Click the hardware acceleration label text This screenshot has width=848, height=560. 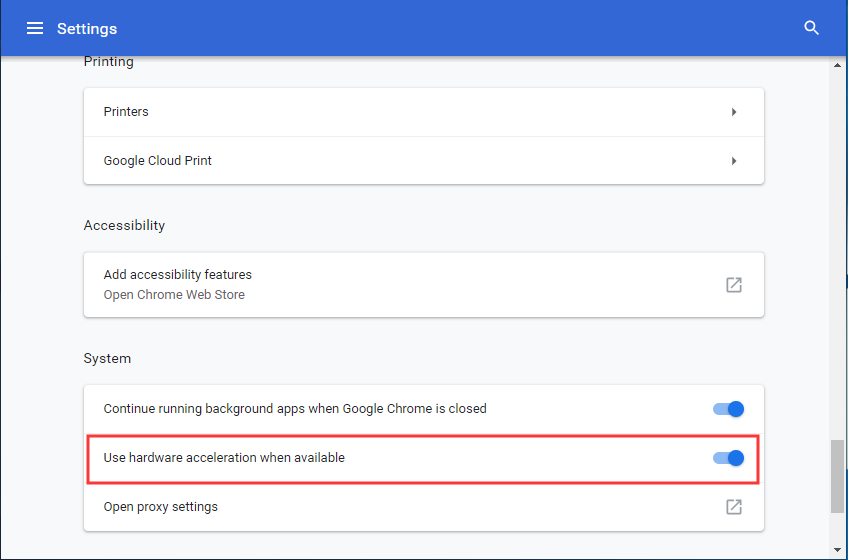tap(224, 458)
